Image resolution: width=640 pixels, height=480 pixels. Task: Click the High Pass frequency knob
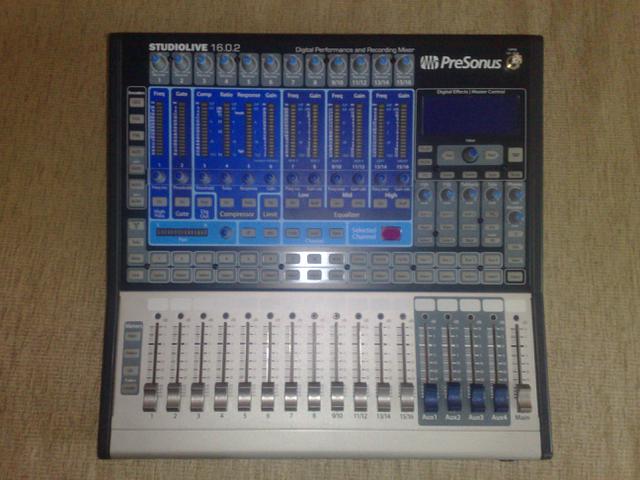point(158,178)
